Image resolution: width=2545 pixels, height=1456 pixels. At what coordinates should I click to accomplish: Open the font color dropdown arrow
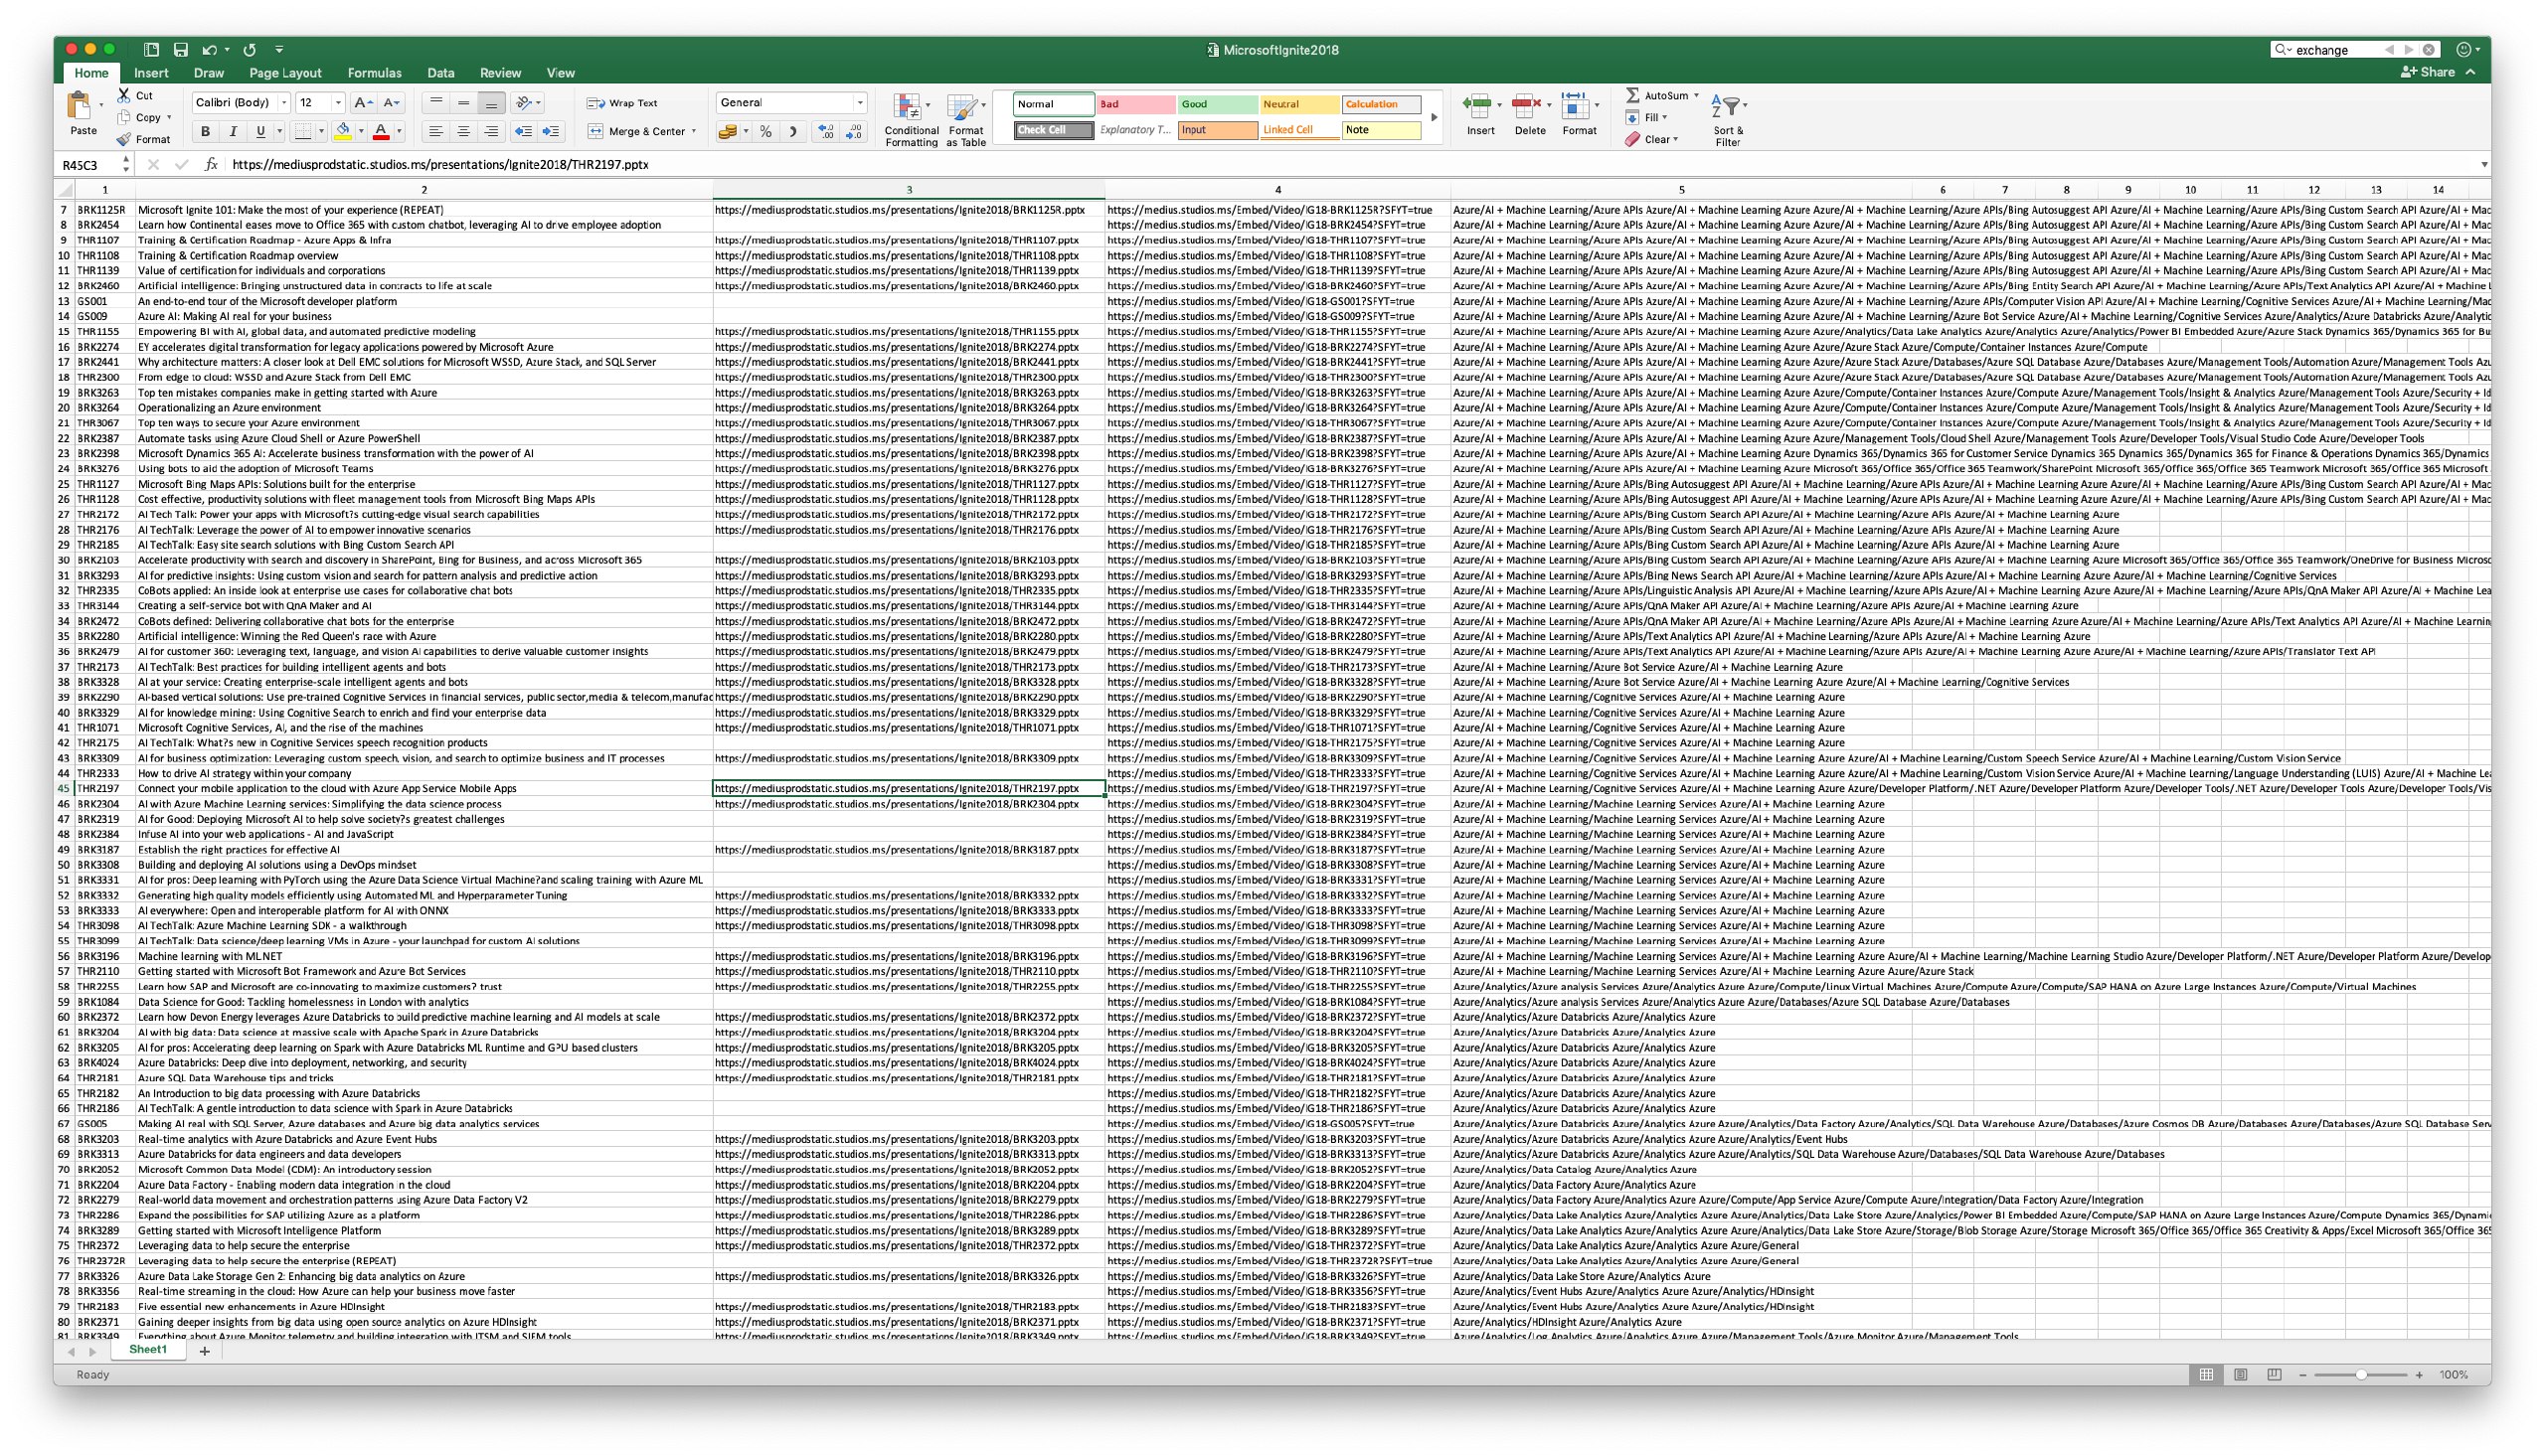point(399,131)
